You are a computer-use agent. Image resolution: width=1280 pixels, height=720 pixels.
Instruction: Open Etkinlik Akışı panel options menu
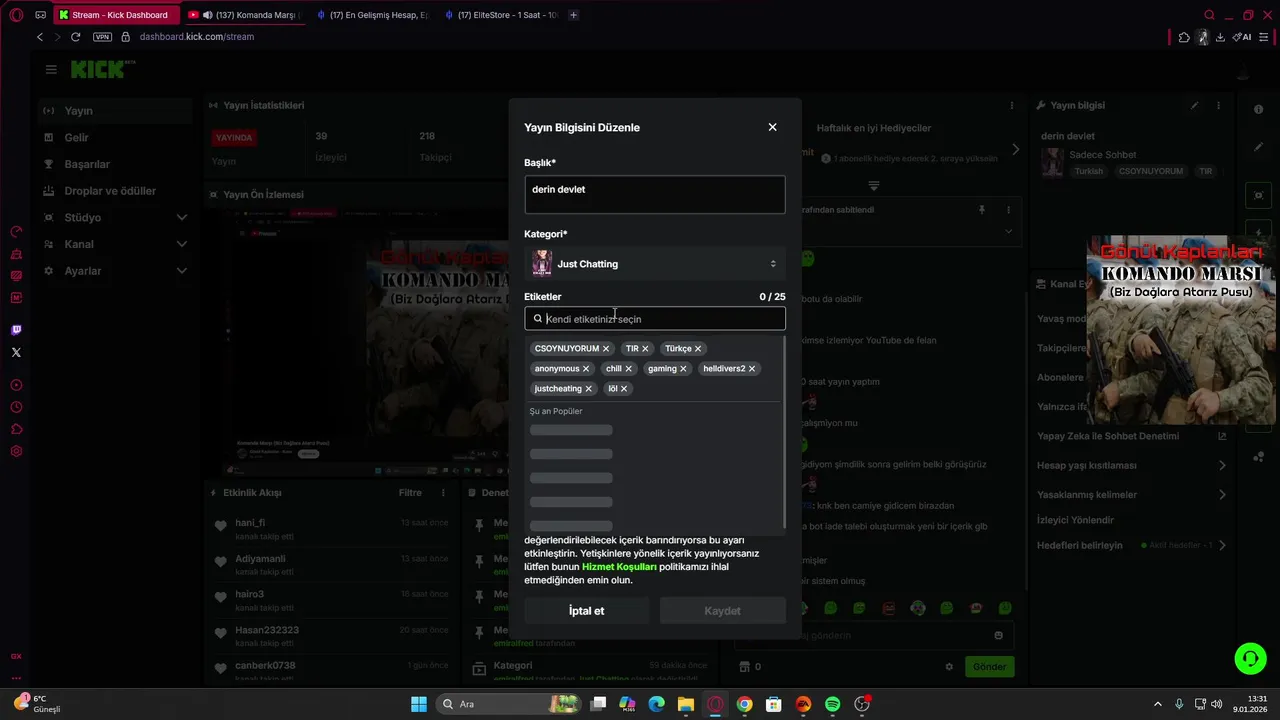443,493
